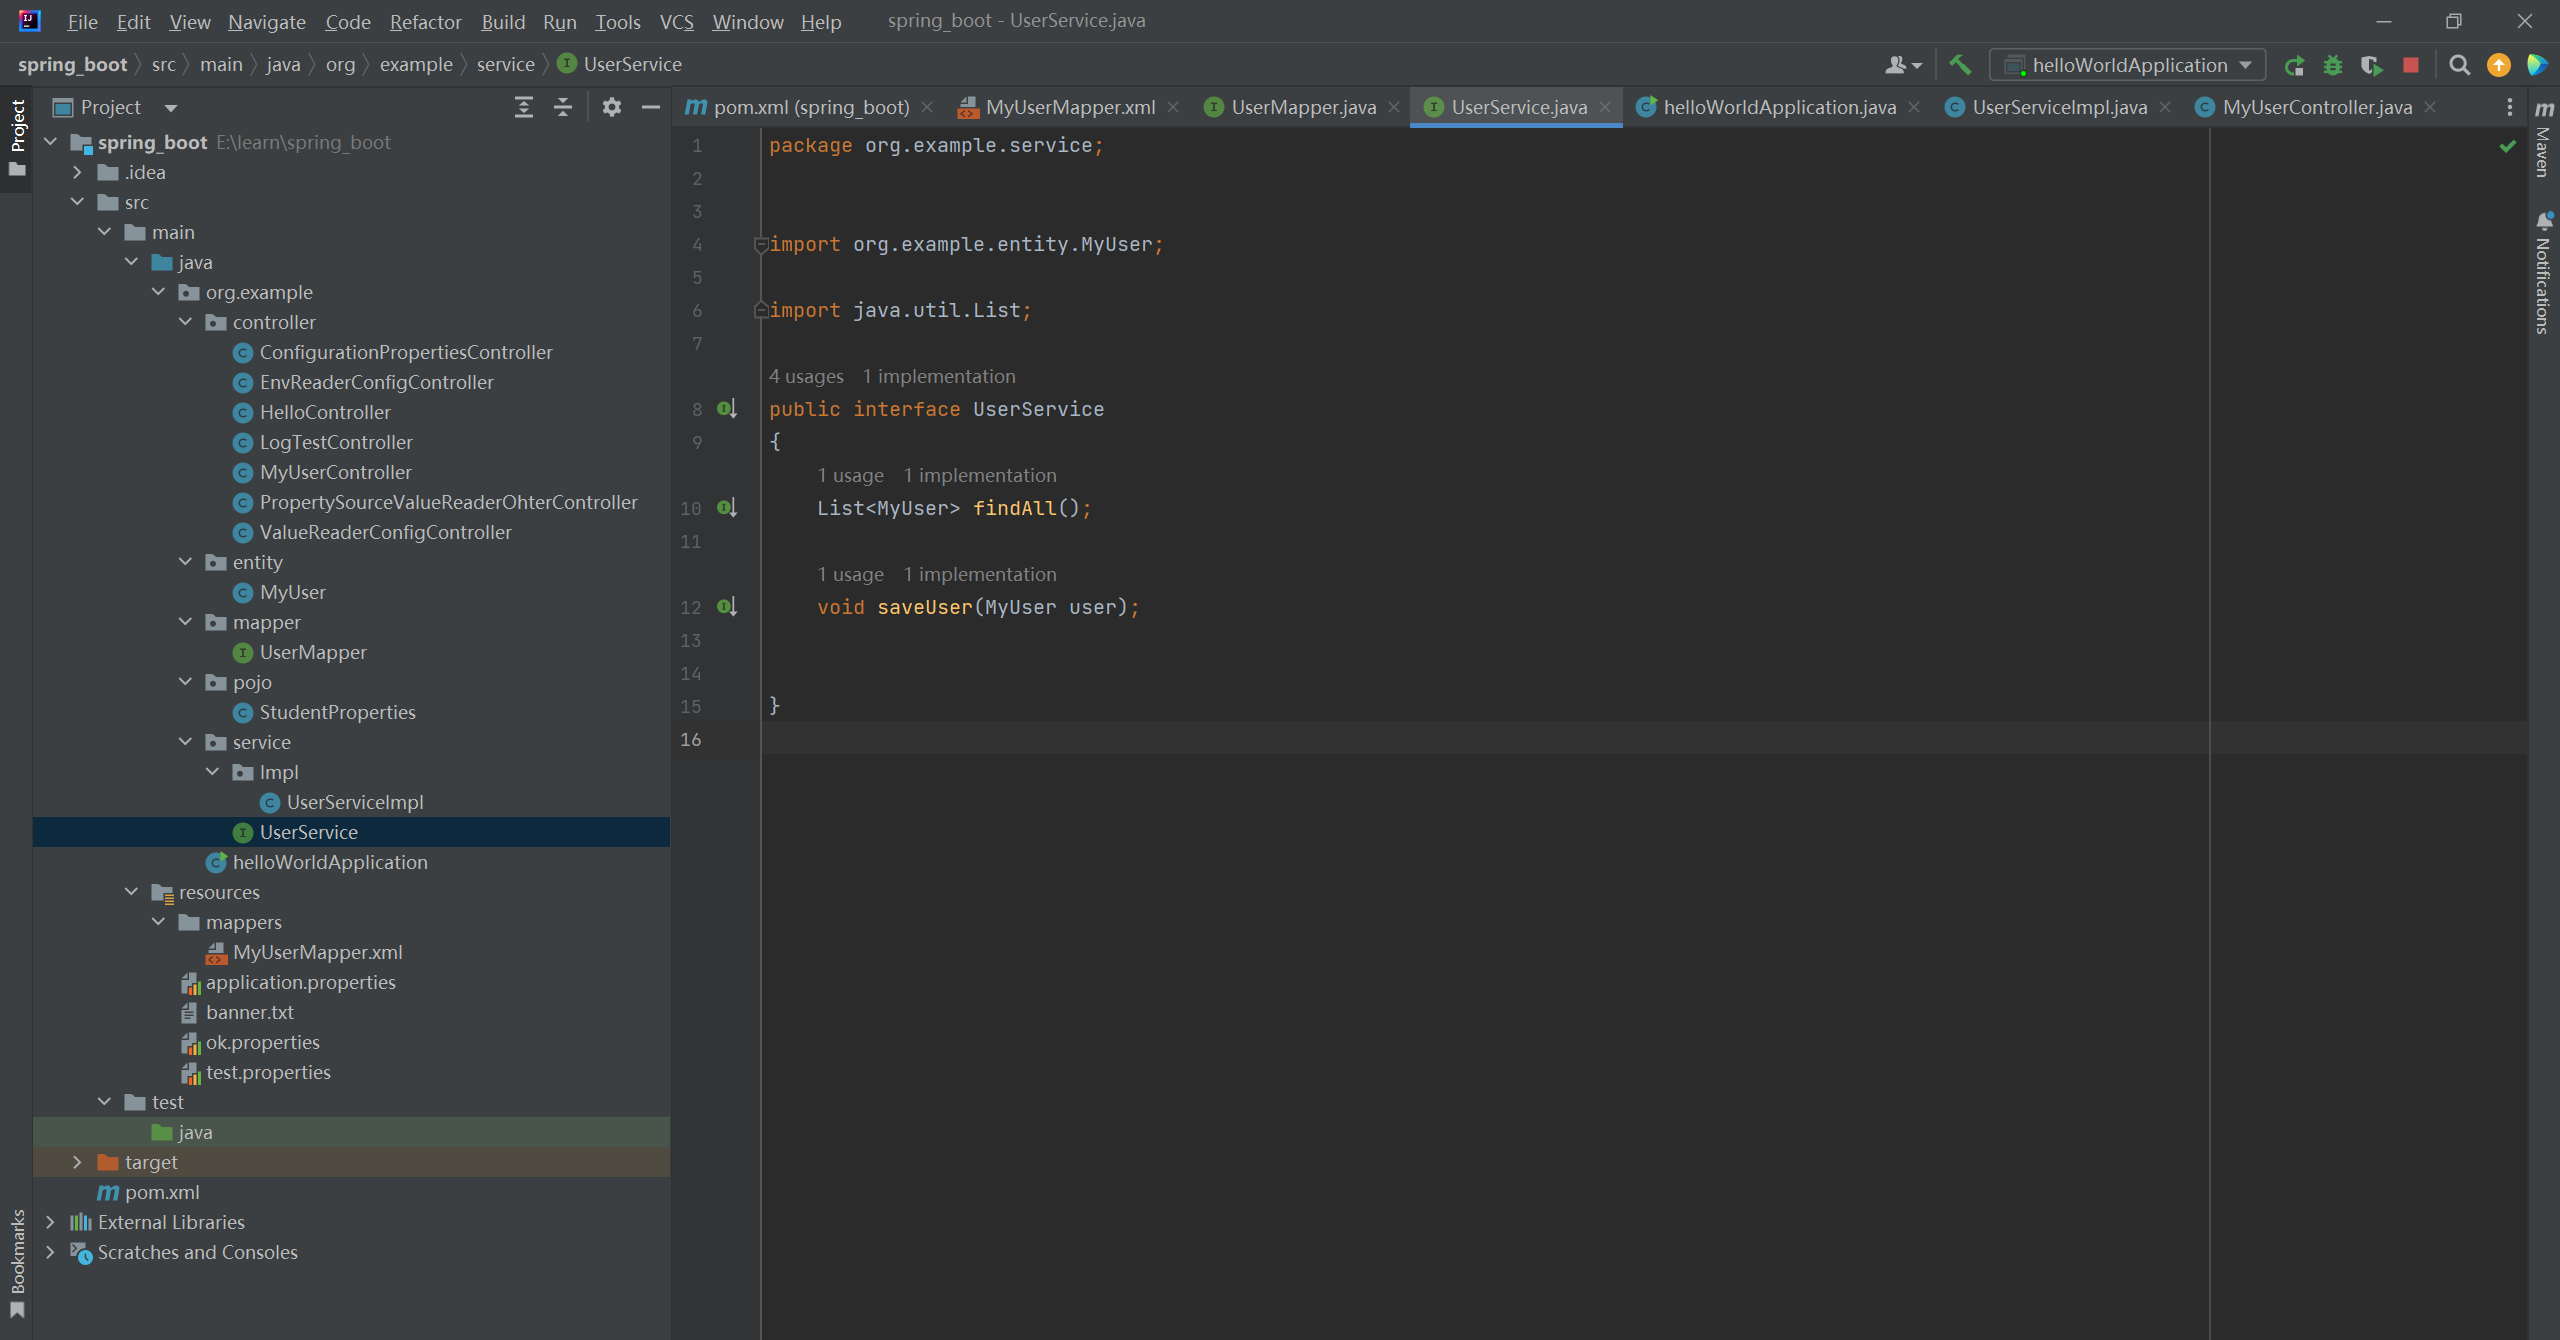Click the Build project hammer icon
The width and height of the screenshot is (2560, 1340).
[1960, 65]
